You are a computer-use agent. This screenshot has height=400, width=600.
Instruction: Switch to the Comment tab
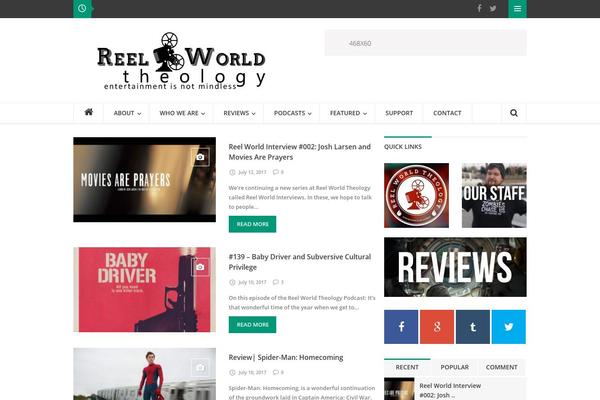click(502, 367)
